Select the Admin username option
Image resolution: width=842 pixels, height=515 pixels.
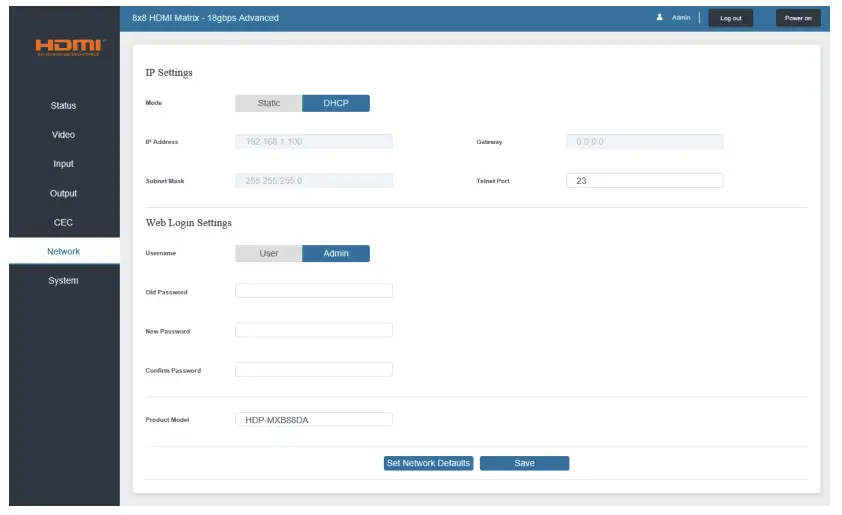pyautogui.click(x=336, y=253)
